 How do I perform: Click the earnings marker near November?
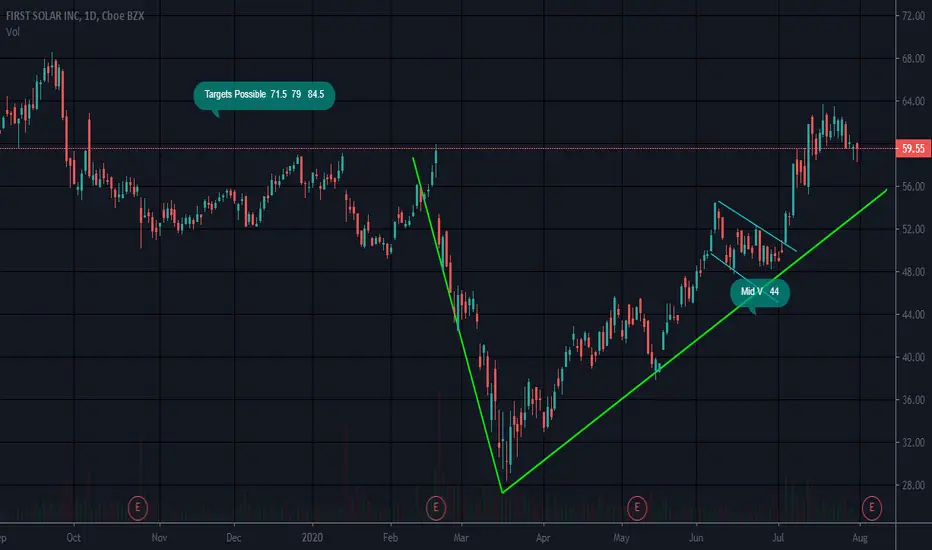click(x=138, y=508)
